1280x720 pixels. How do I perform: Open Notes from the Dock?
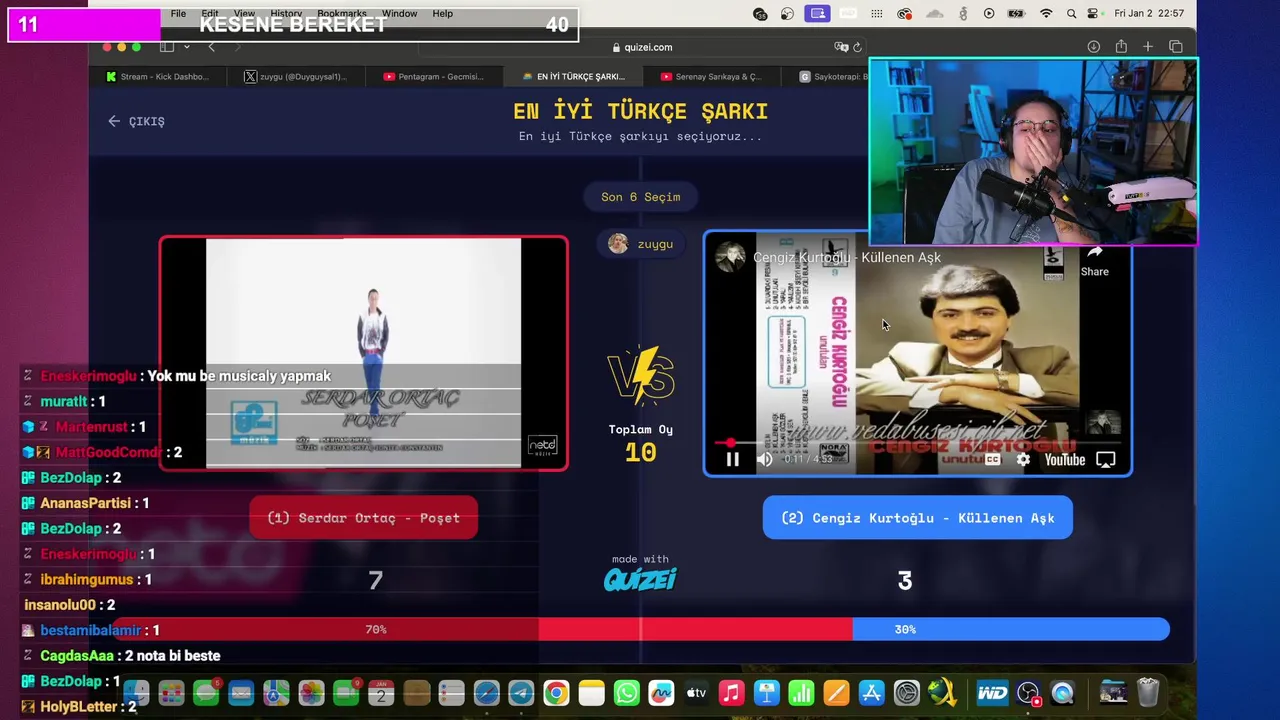click(x=591, y=693)
